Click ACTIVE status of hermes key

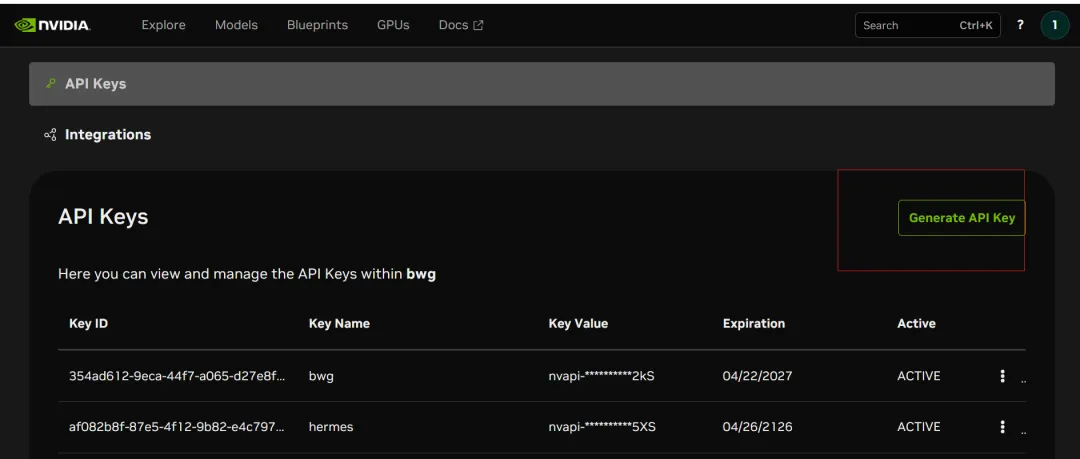(919, 427)
